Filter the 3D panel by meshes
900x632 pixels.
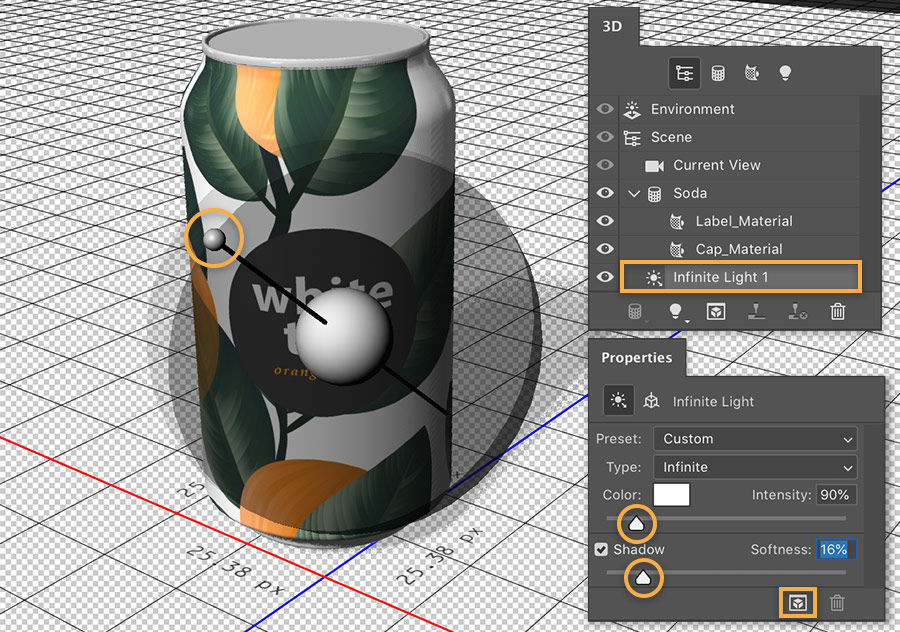click(717, 73)
